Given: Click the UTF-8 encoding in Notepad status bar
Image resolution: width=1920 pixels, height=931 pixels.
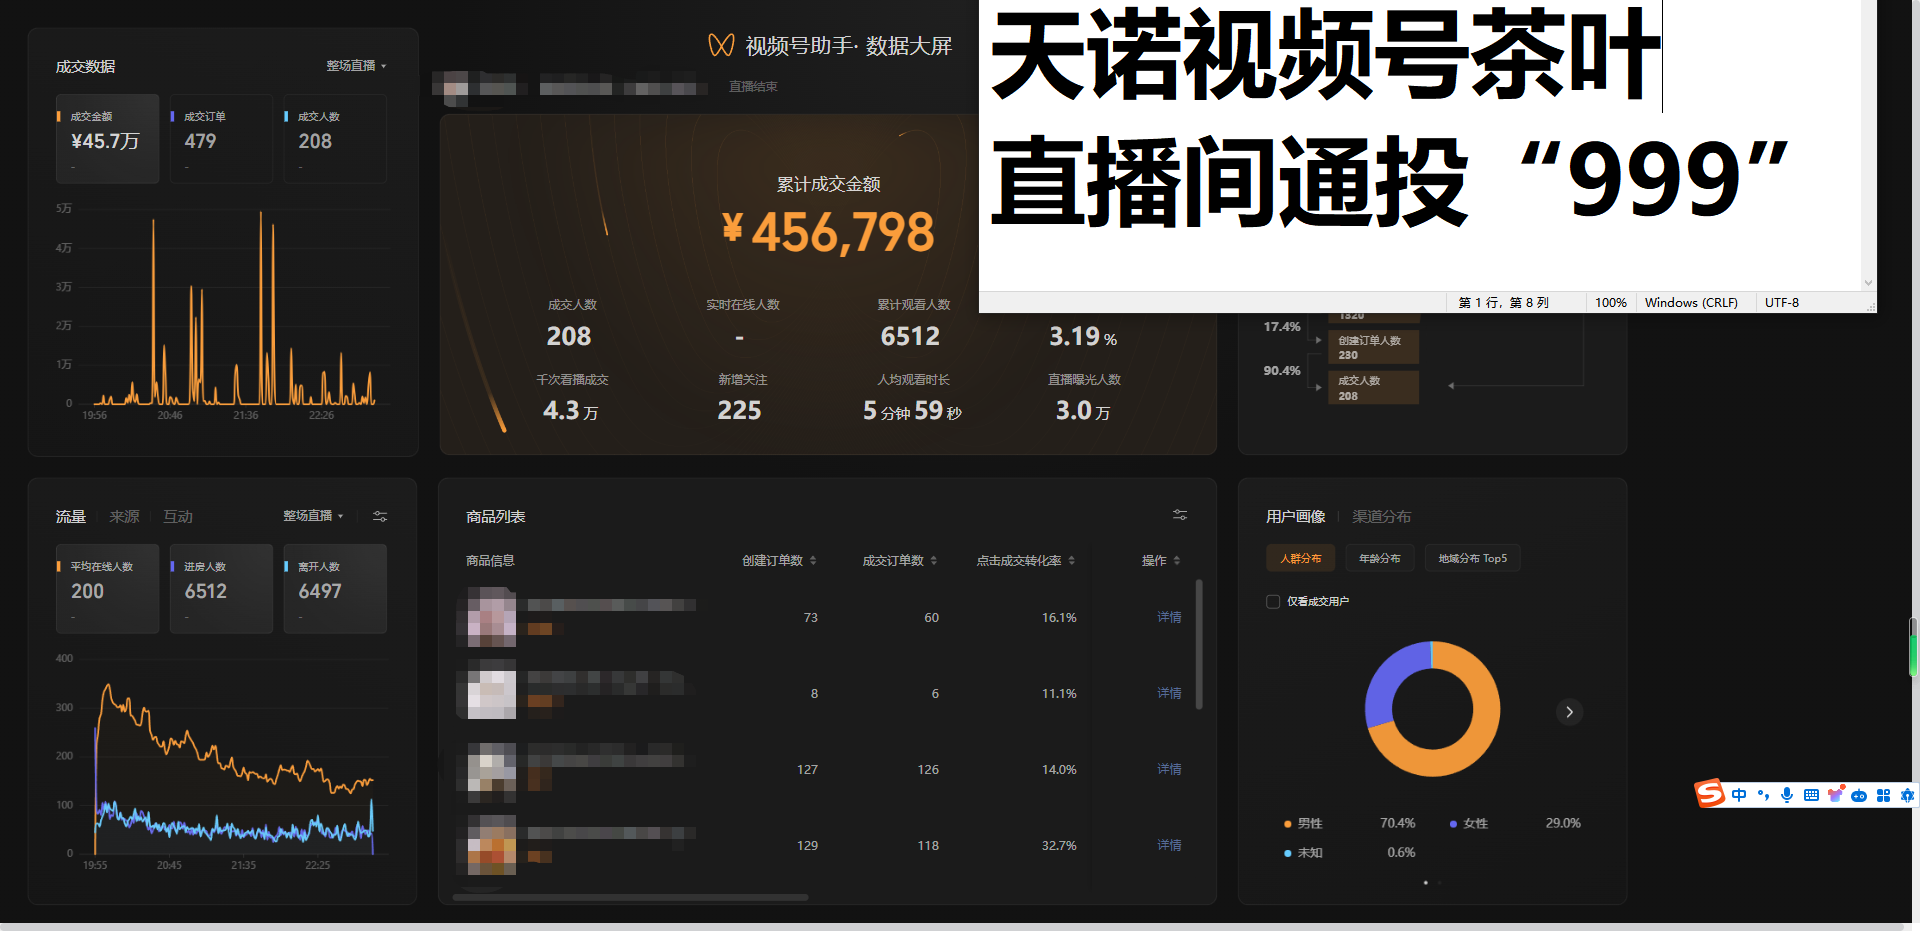Looking at the screenshot, I should (1782, 303).
